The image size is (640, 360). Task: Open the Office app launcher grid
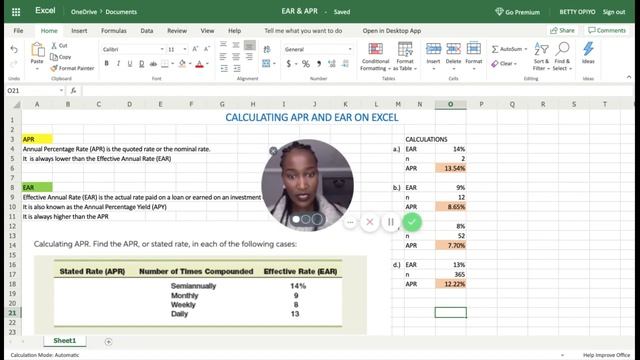click(16, 12)
